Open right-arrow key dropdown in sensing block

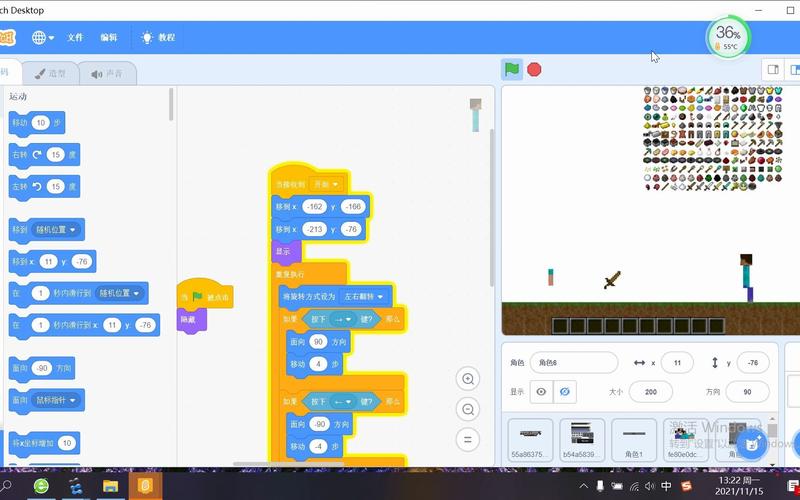pos(342,319)
